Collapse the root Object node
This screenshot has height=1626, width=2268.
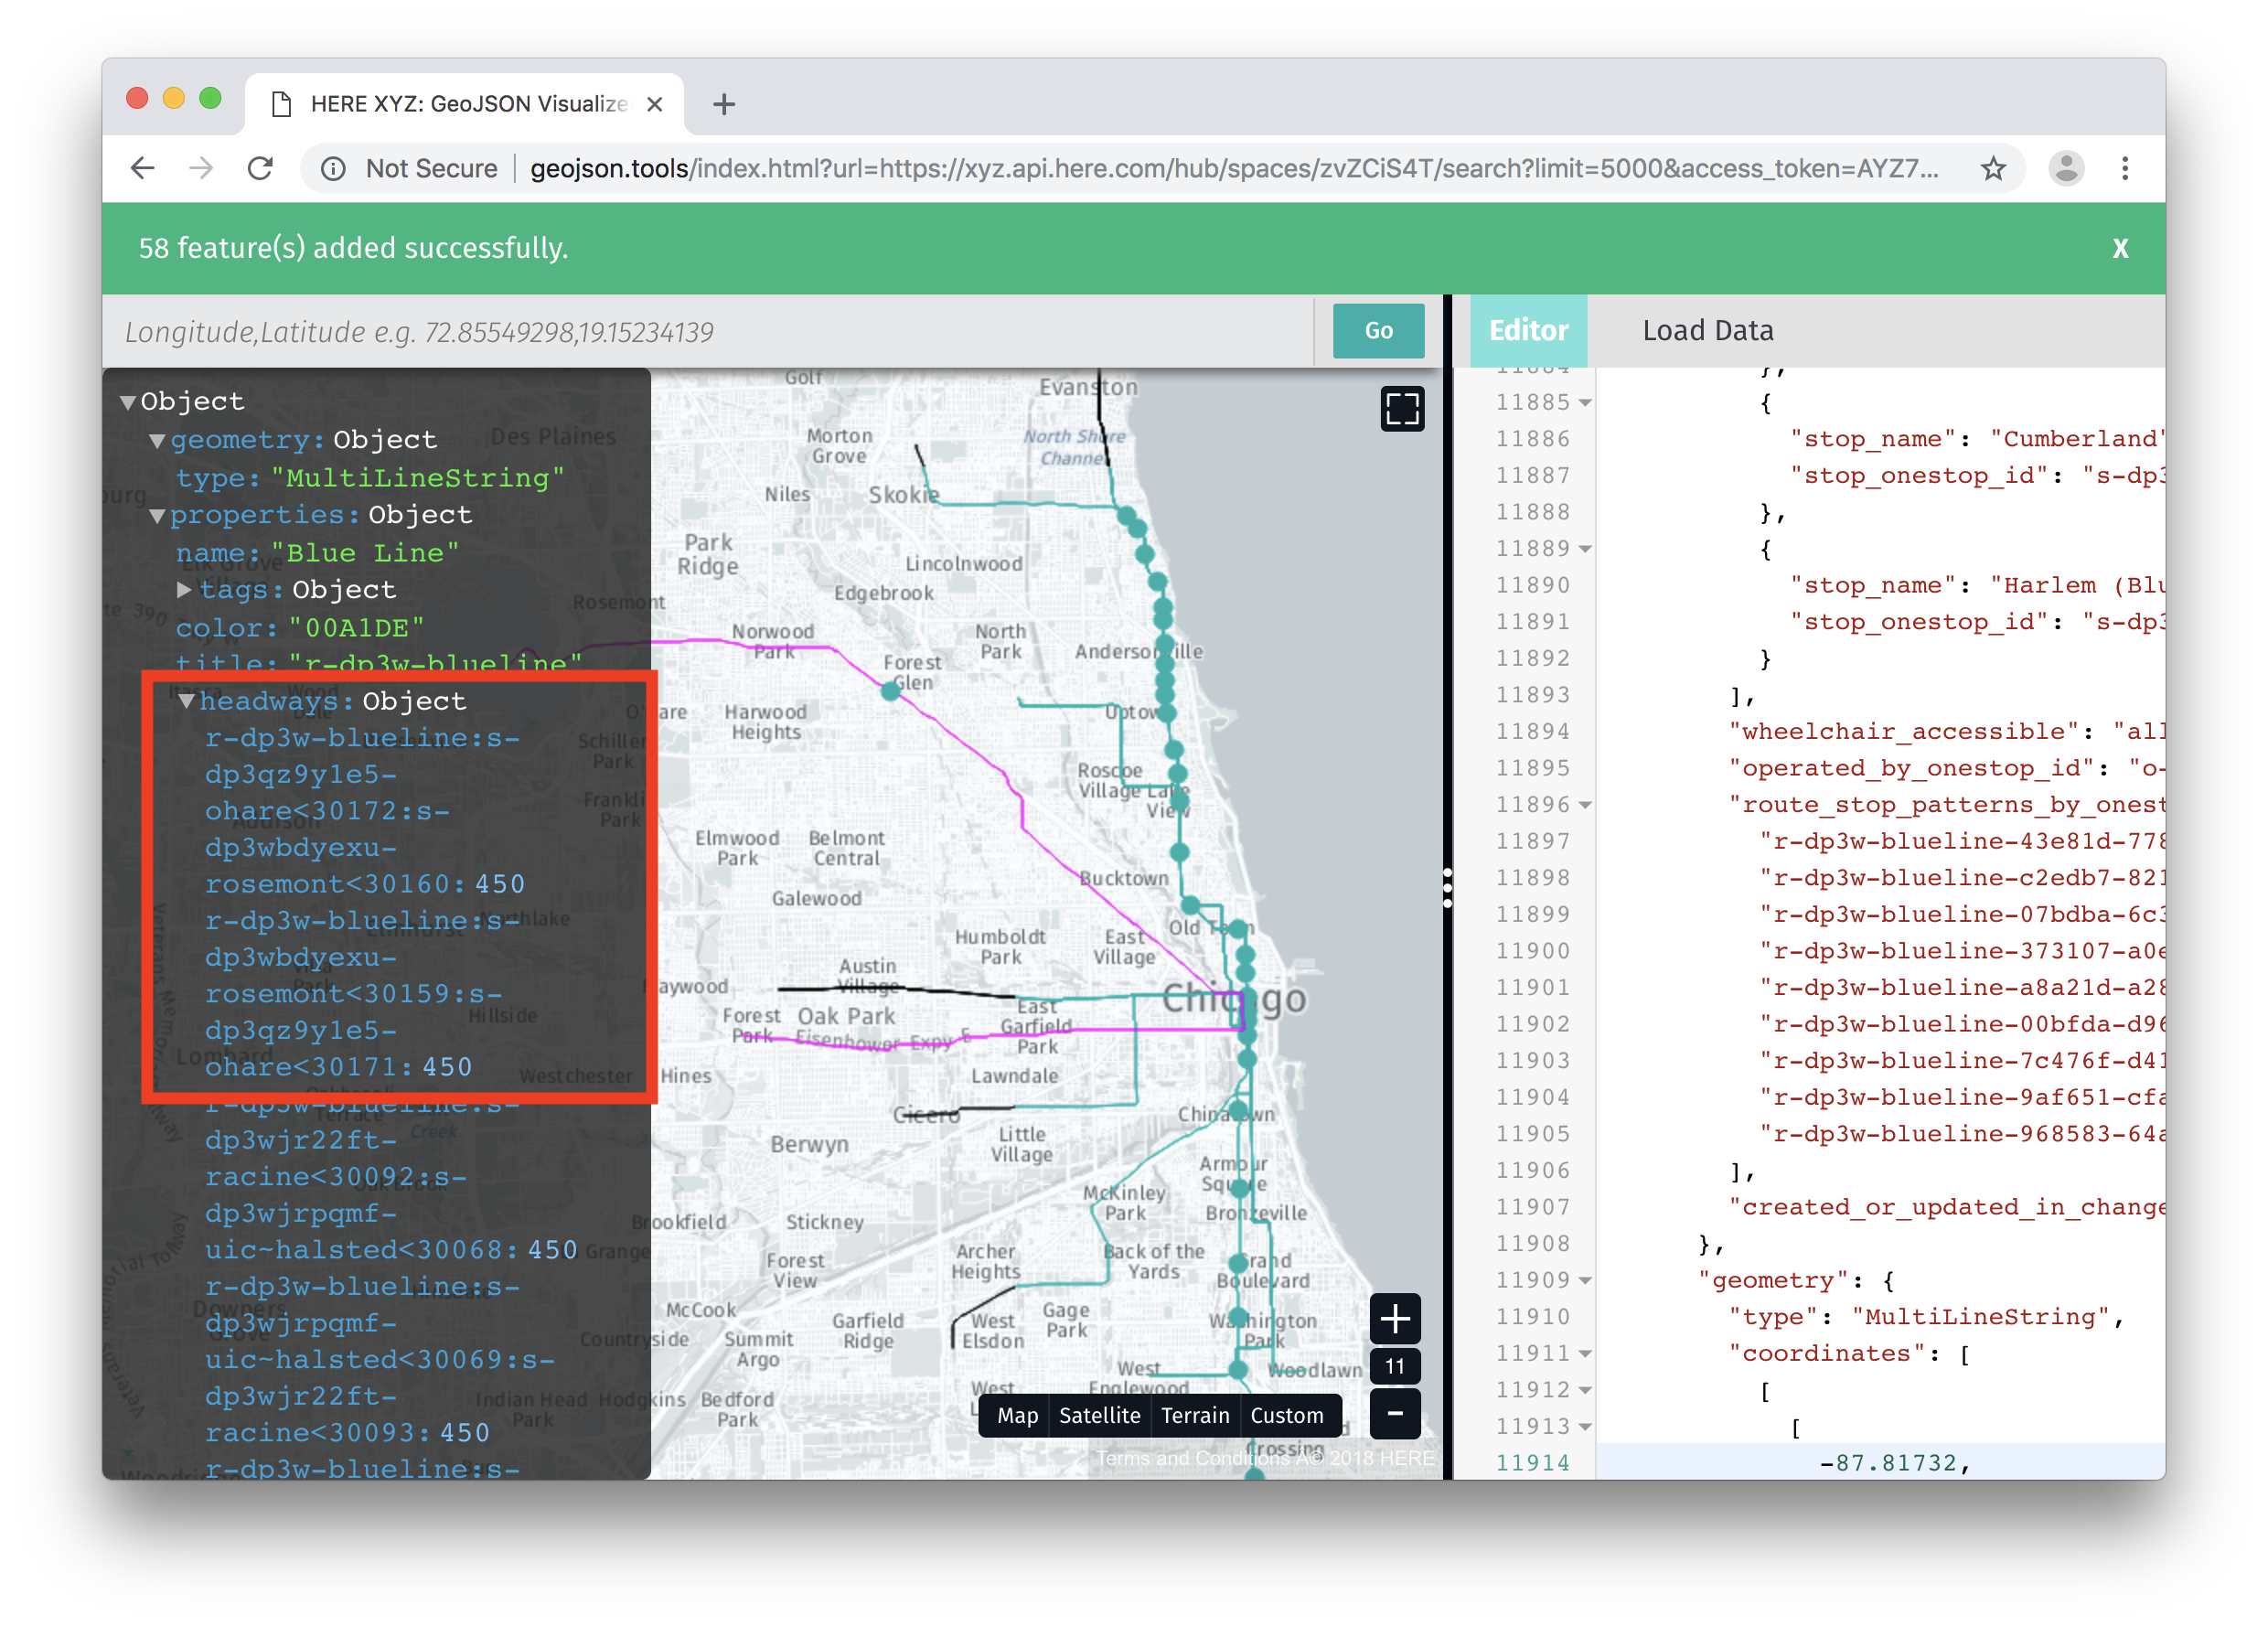click(128, 402)
